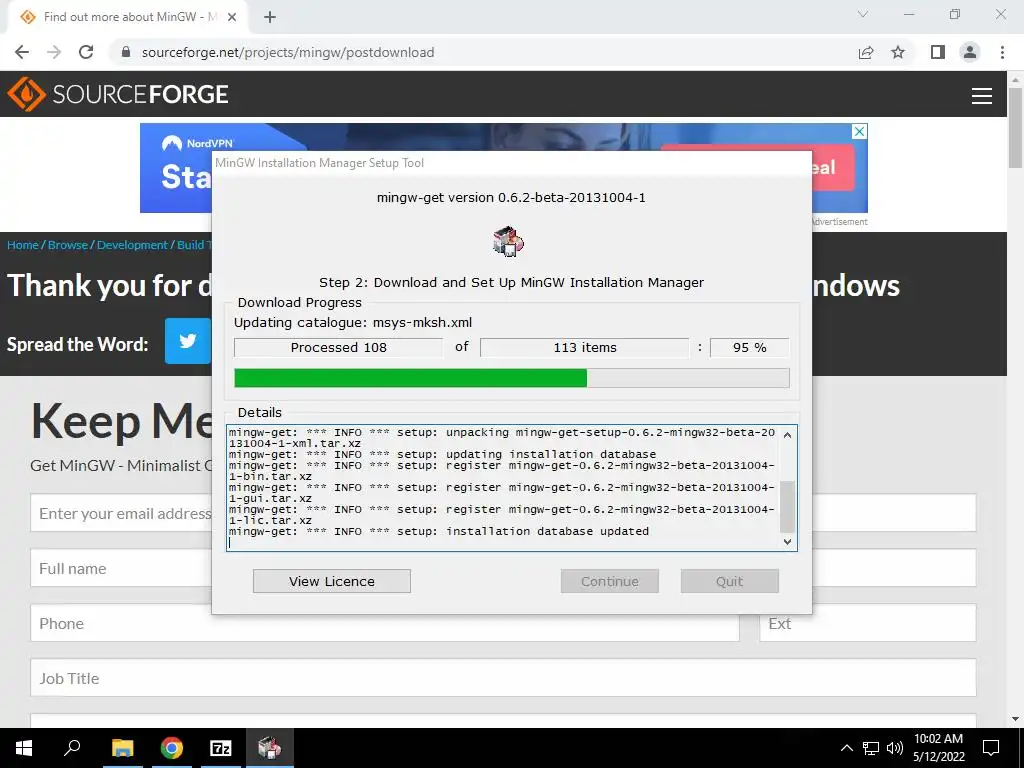This screenshot has height=768, width=1024.
Task: Open File Explorer from taskbar
Action: 122,748
